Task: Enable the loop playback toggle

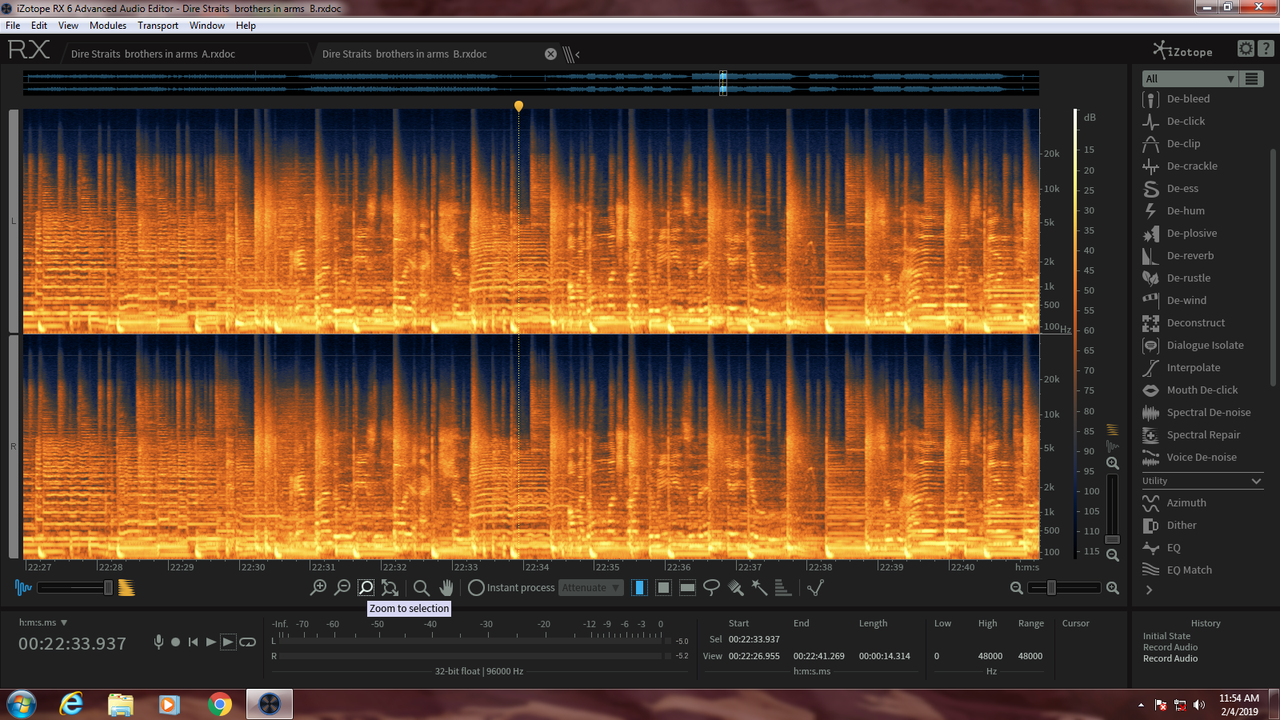Action: [247, 642]
